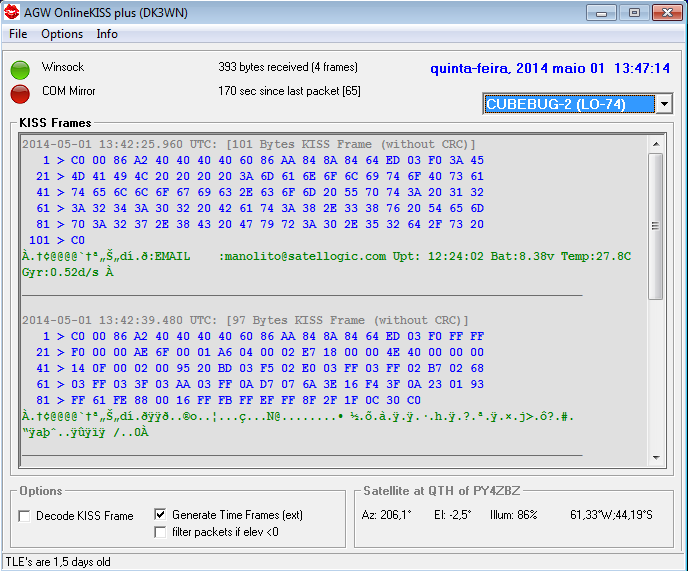Viewport: 688px width, 571px height.
Task: Click the red lips application icon
Action: pyautogui.click(x=13, y=13)
